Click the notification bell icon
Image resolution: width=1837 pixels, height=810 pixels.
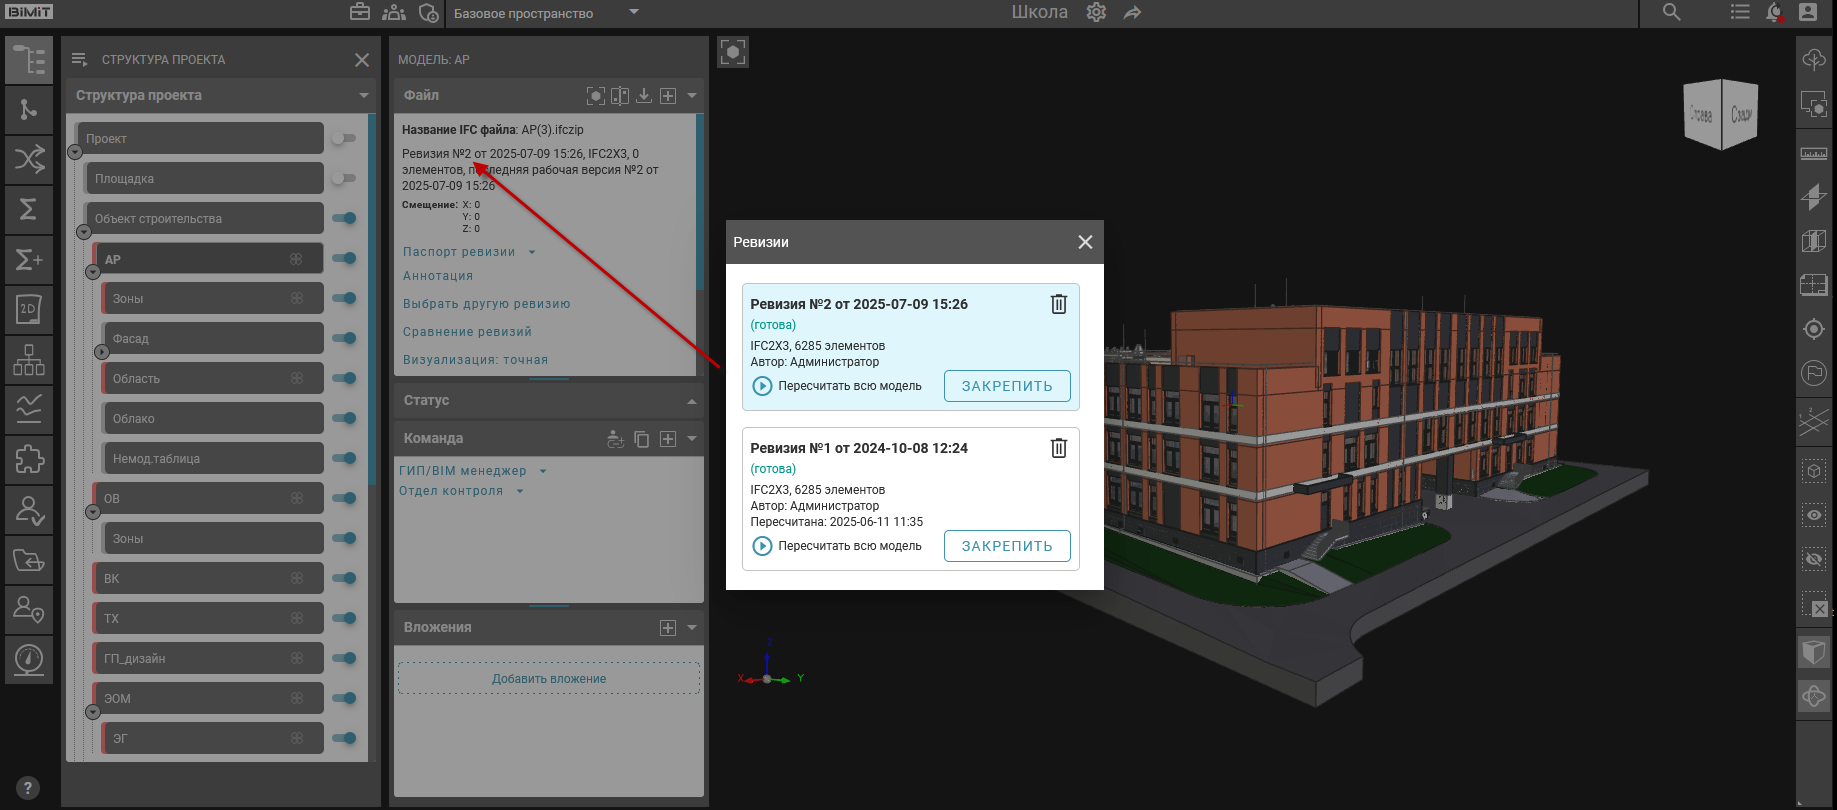1773,13
